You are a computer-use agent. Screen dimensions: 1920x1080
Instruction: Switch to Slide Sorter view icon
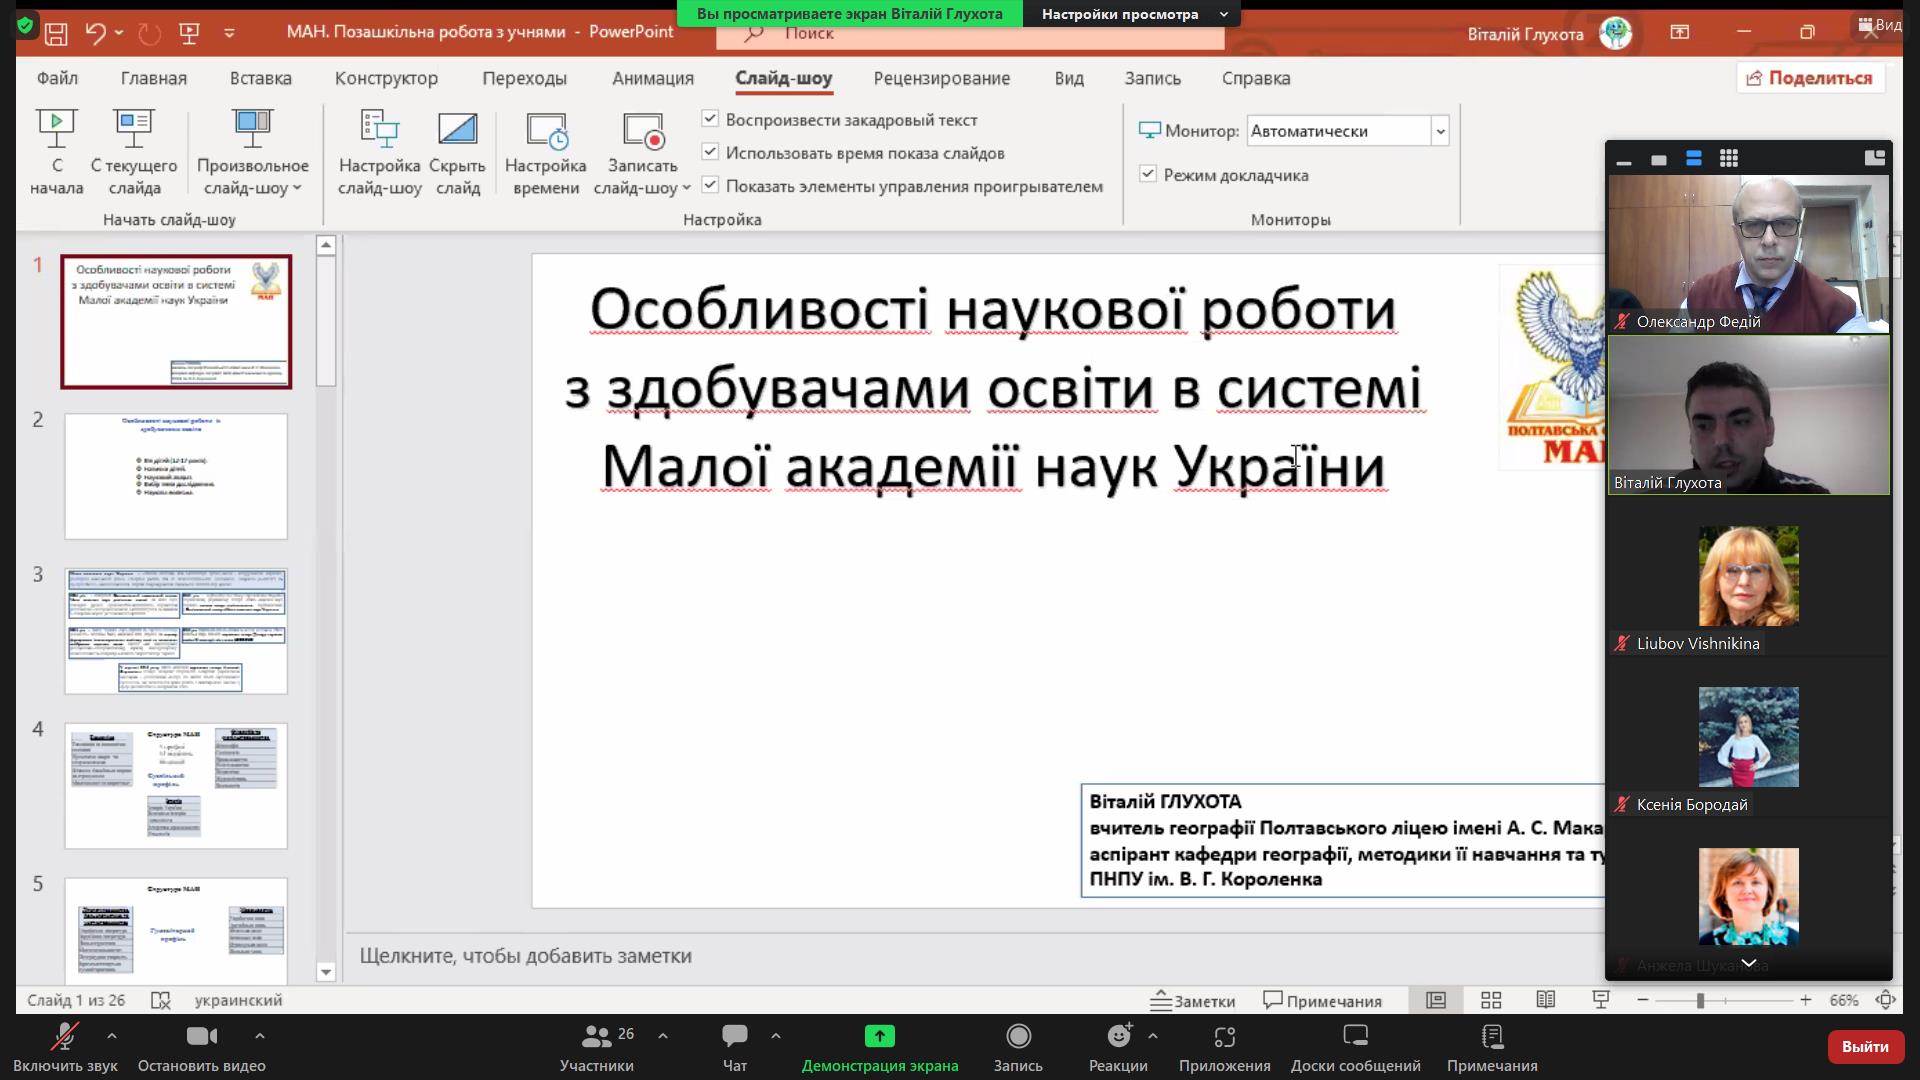1491,1000
